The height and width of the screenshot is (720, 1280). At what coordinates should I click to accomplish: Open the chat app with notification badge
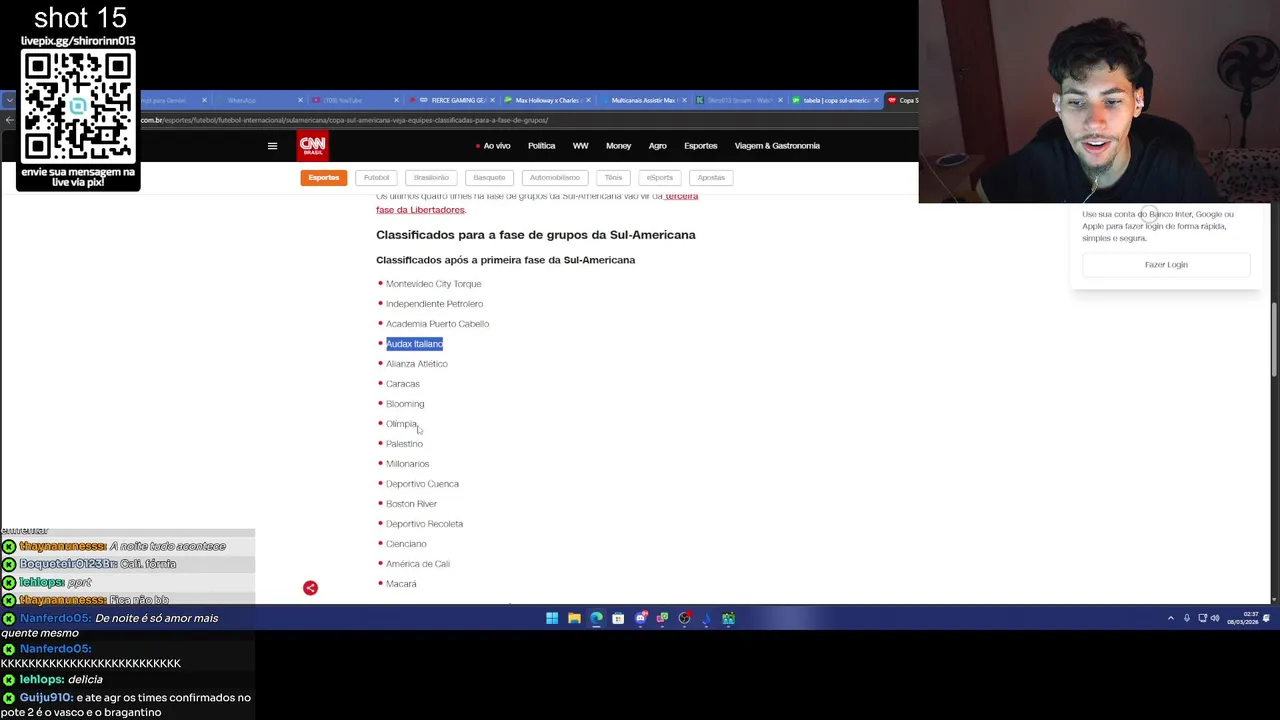click(640, 619)
